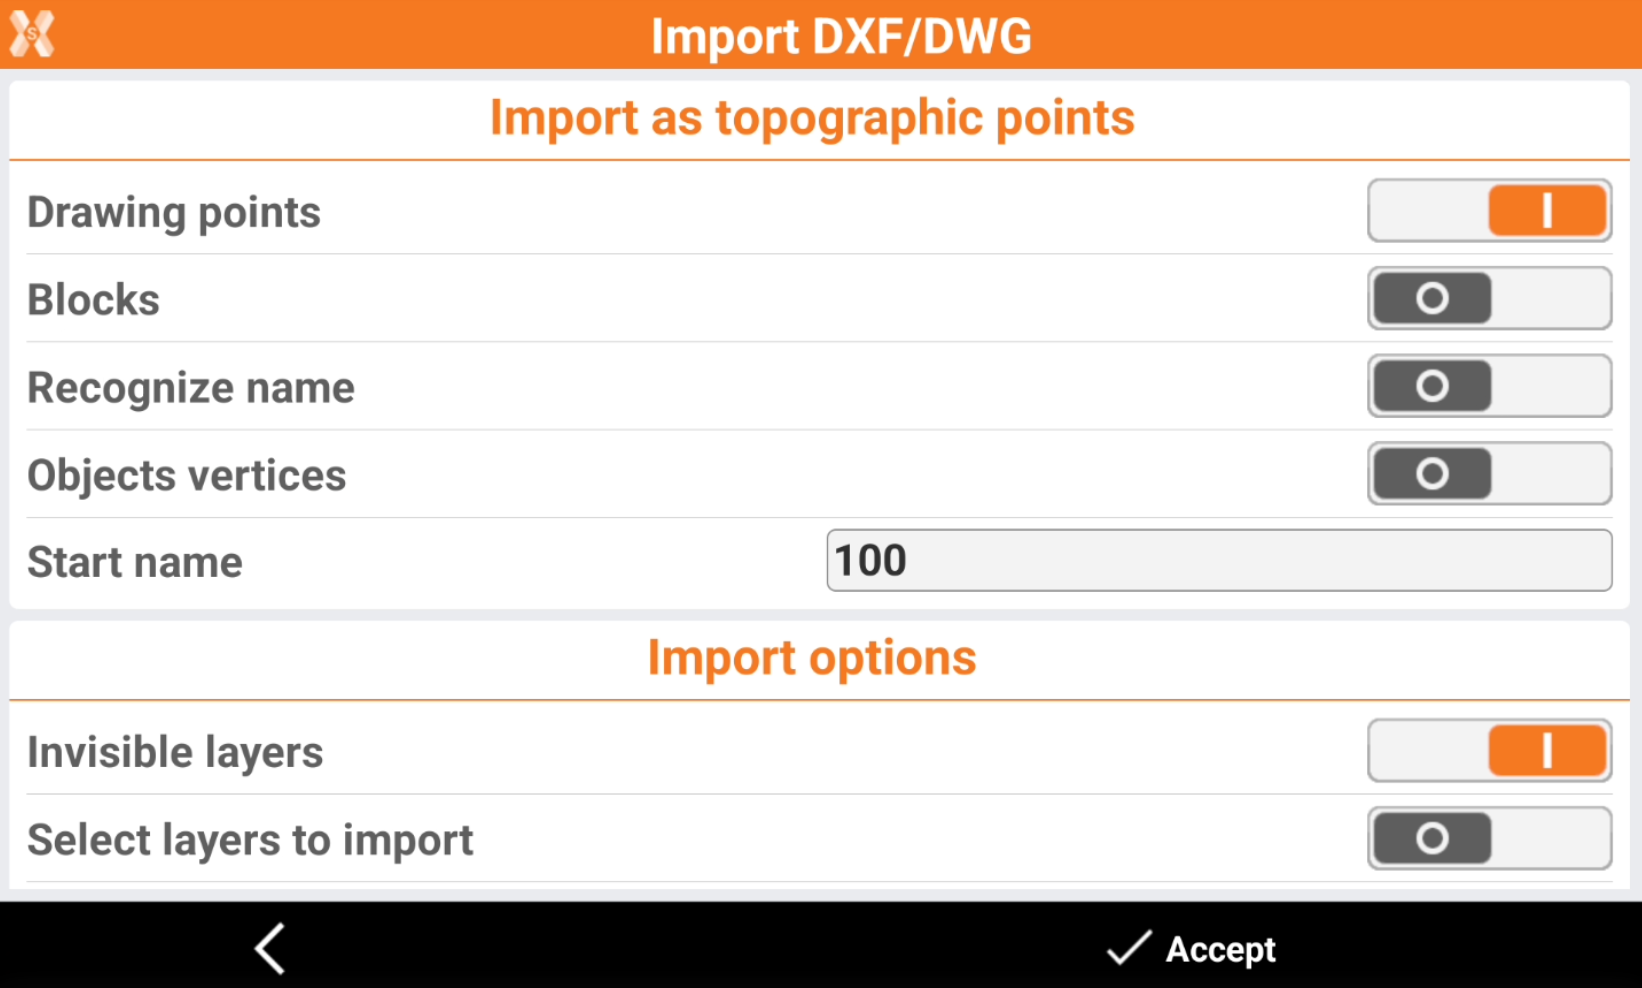Enable Objects vertices toggle
This screenshot has width=1642, height=988.
(1489, 473)
